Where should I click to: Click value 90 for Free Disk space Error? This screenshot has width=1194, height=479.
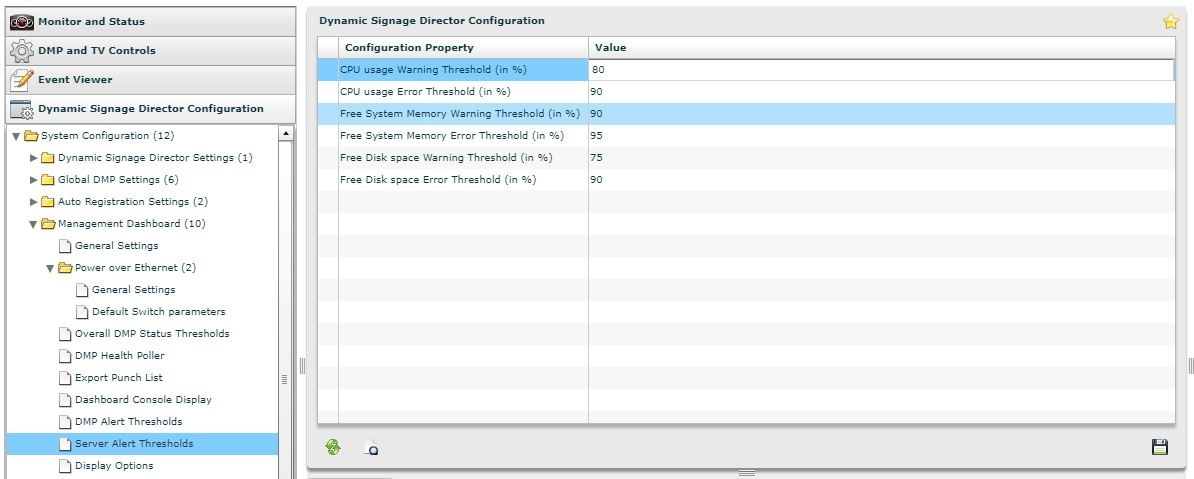point(597,180)
